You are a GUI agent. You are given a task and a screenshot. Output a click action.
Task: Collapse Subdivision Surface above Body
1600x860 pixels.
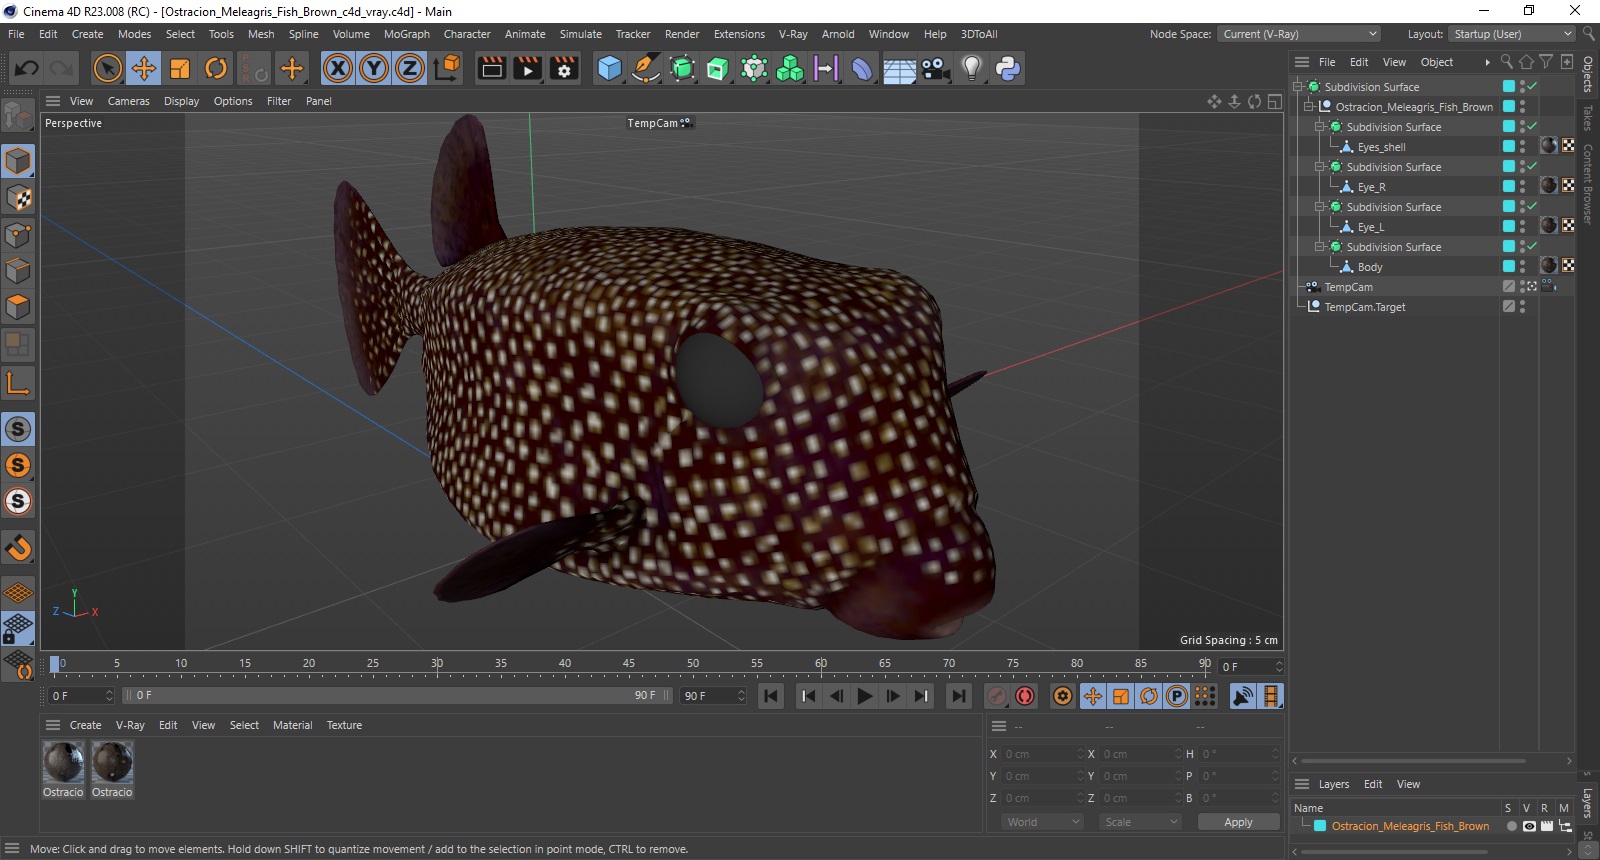(1320, 247)
